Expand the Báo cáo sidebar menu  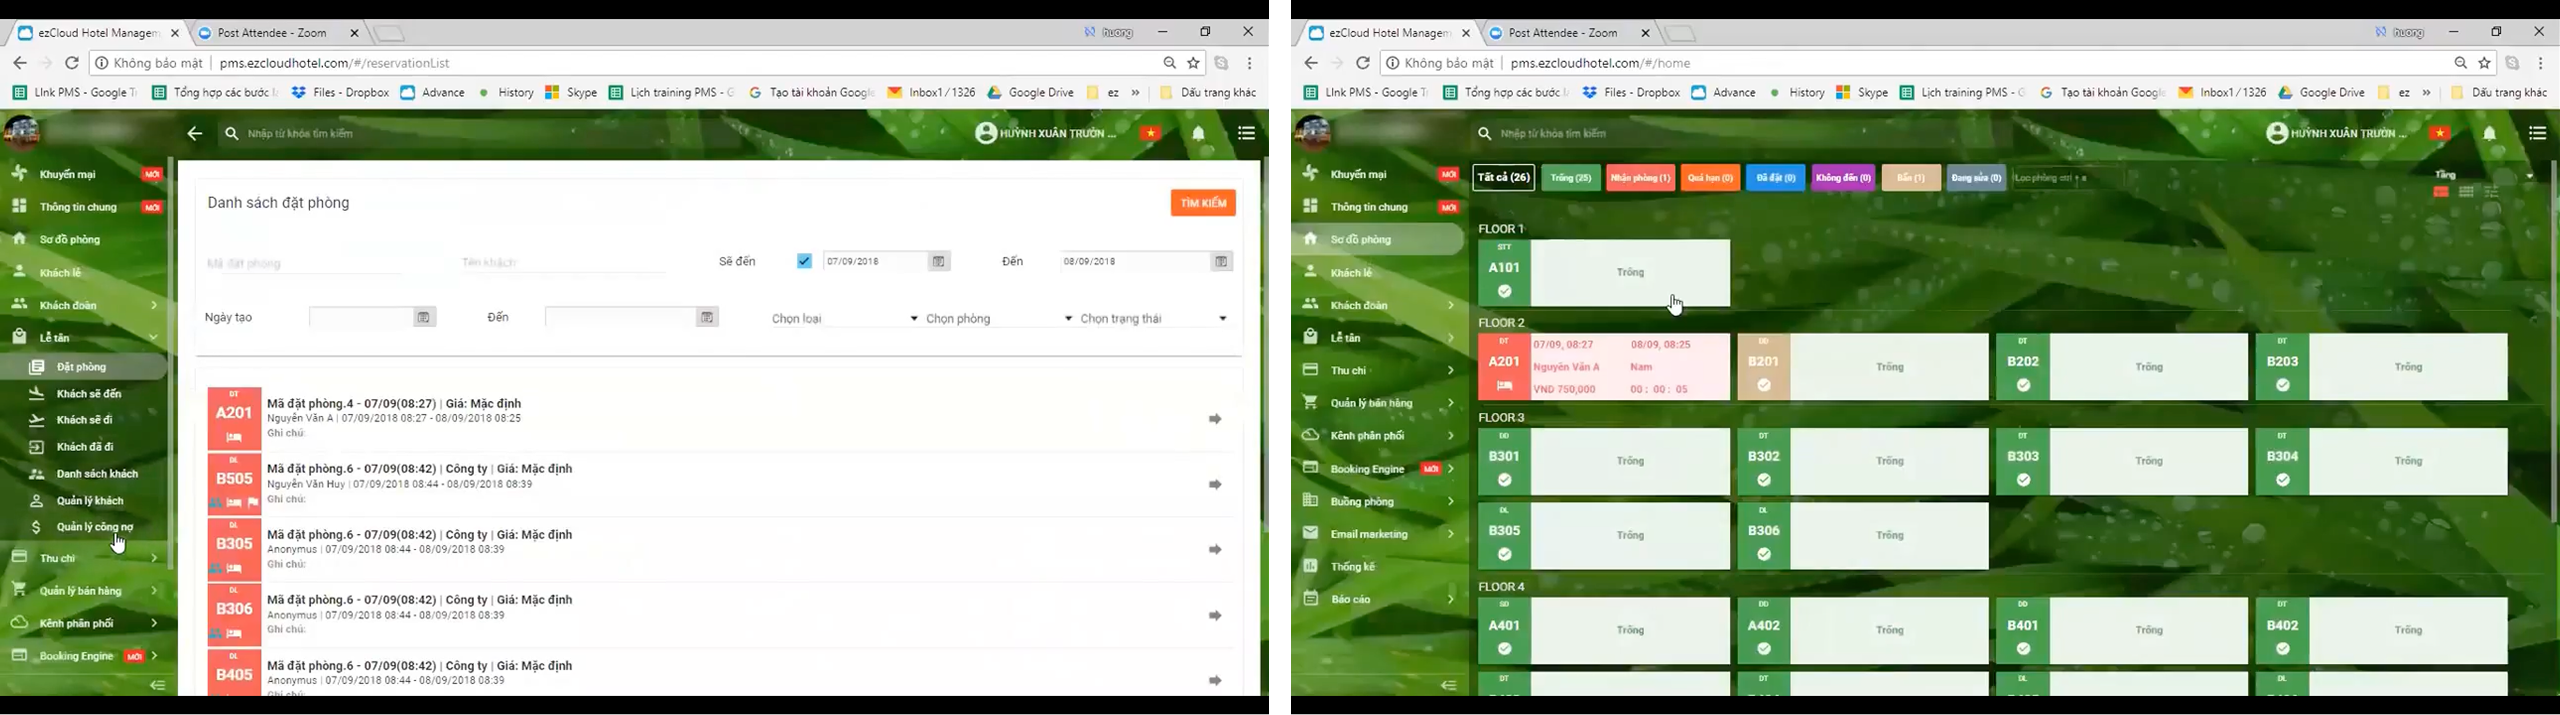[x=1377, y=600]
